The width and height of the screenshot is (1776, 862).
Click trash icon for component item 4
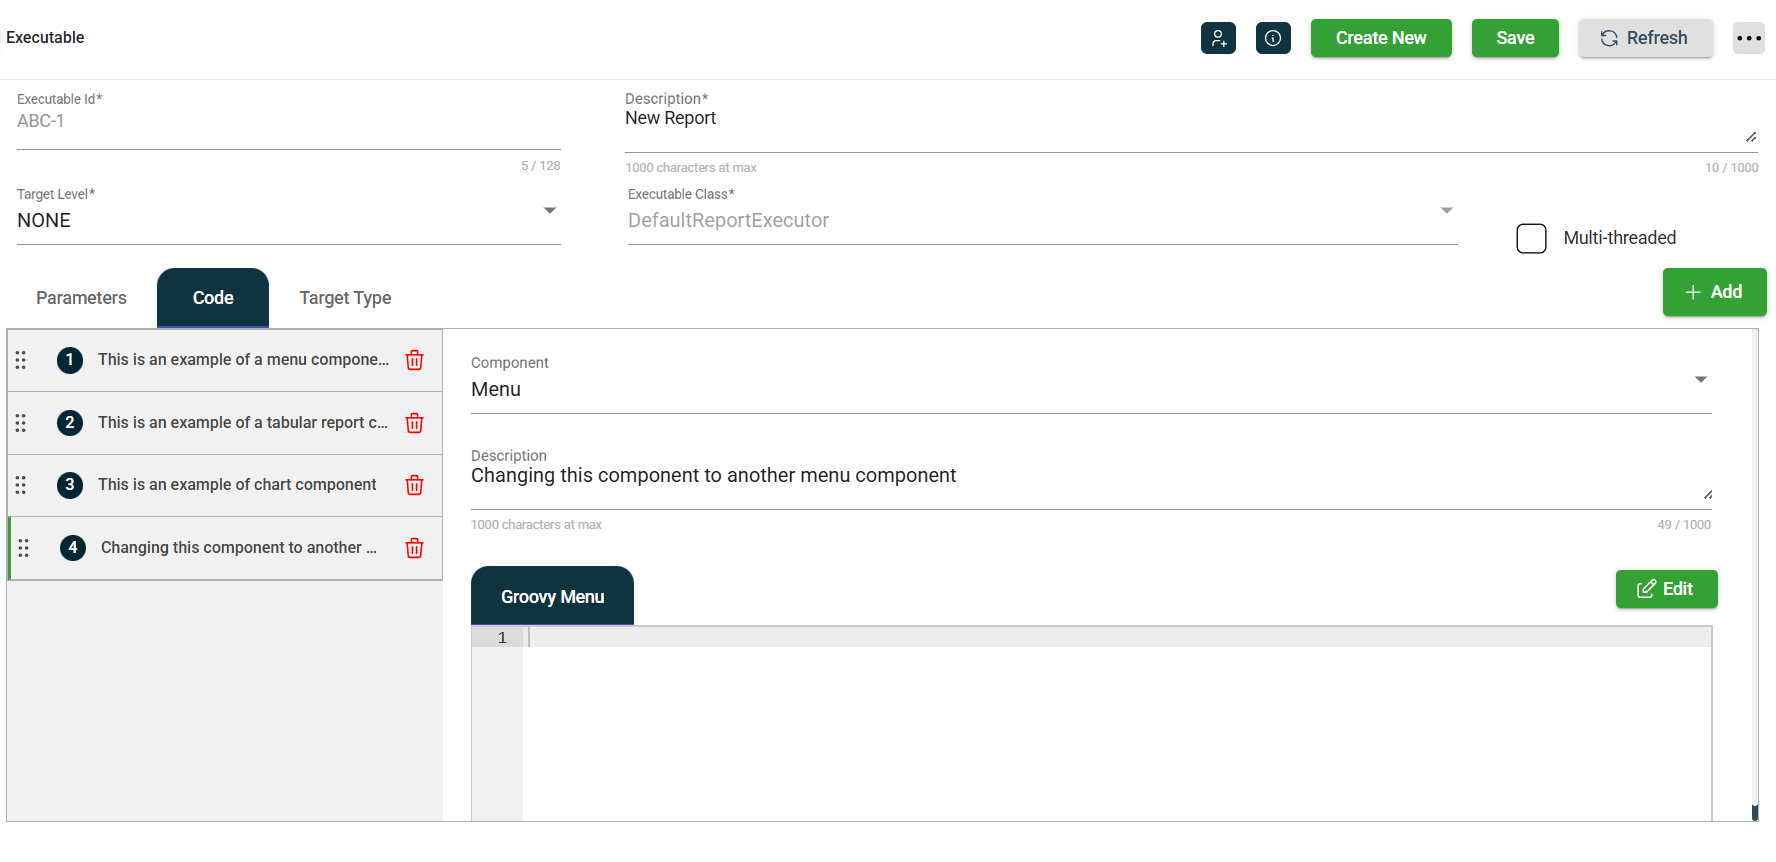[414, 548]
